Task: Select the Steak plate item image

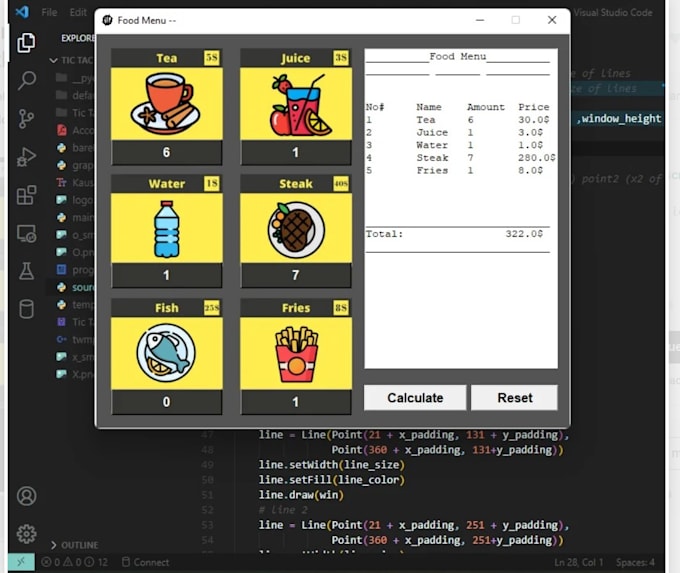Action: pyautogui.click(x=296, y=229)
